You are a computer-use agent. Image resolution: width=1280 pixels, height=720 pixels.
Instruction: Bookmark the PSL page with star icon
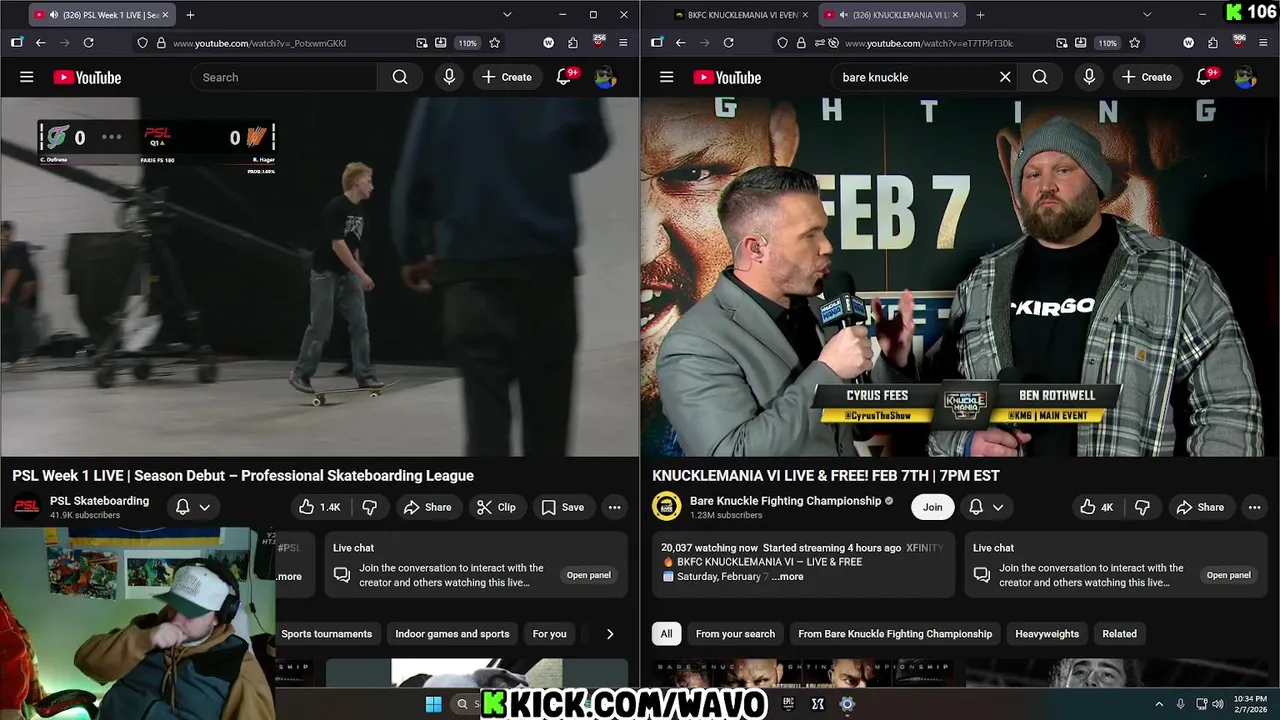point(495,43)
